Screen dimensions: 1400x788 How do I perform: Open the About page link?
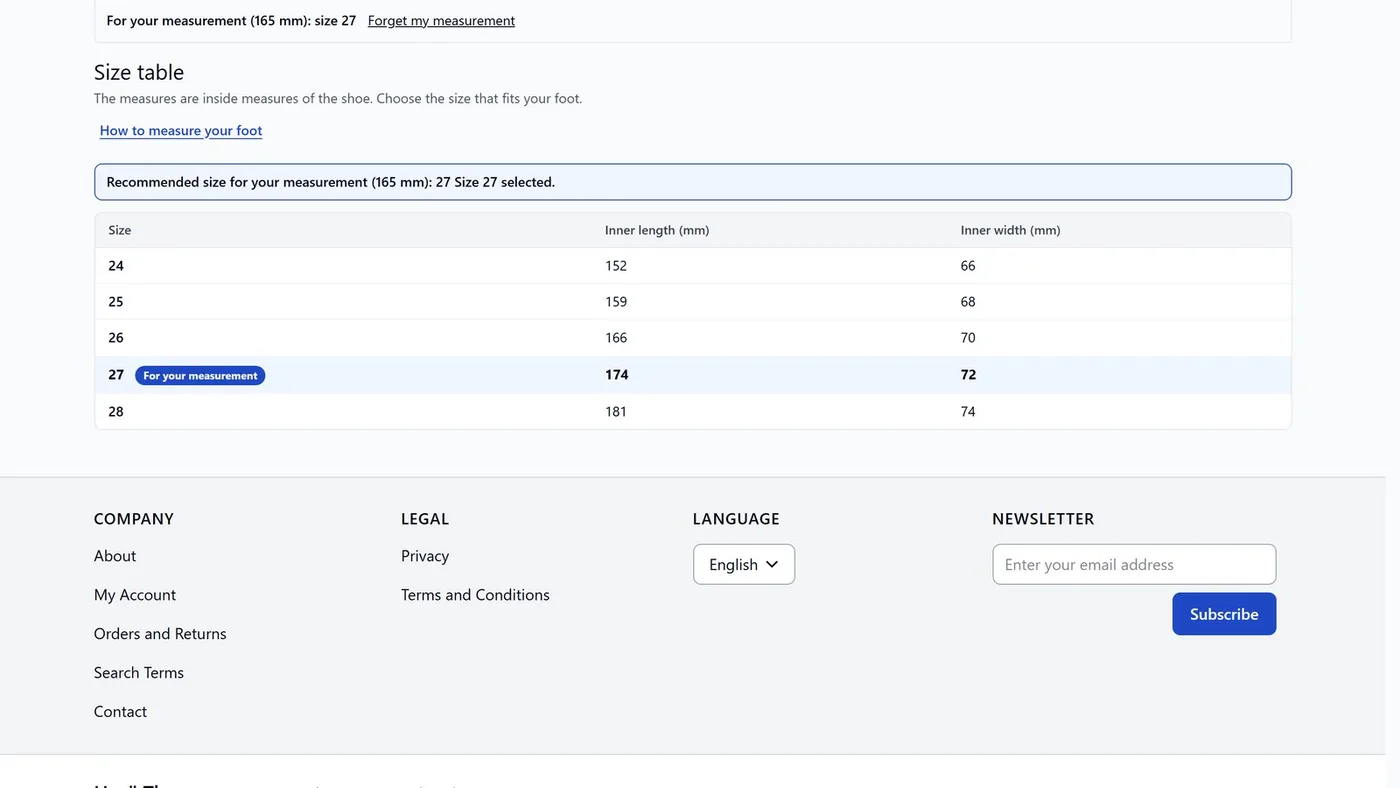pos(115,556)
